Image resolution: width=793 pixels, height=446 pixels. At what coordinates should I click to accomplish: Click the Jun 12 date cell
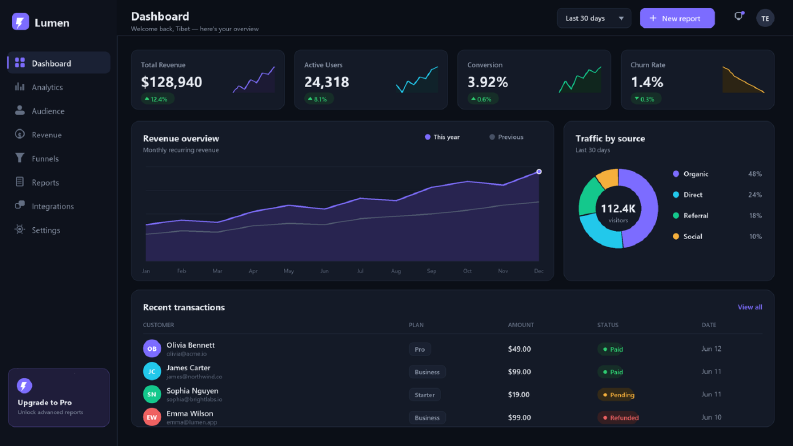(711, 348)
